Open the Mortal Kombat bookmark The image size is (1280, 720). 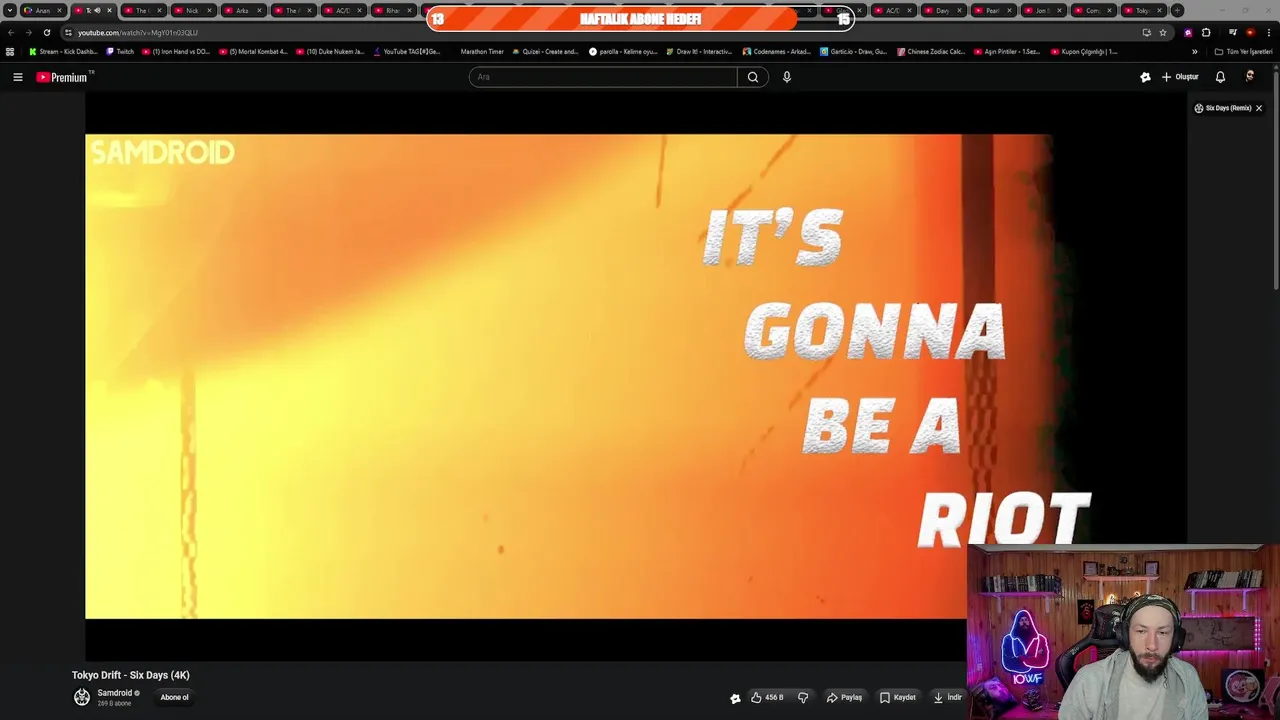click(253, 52)
